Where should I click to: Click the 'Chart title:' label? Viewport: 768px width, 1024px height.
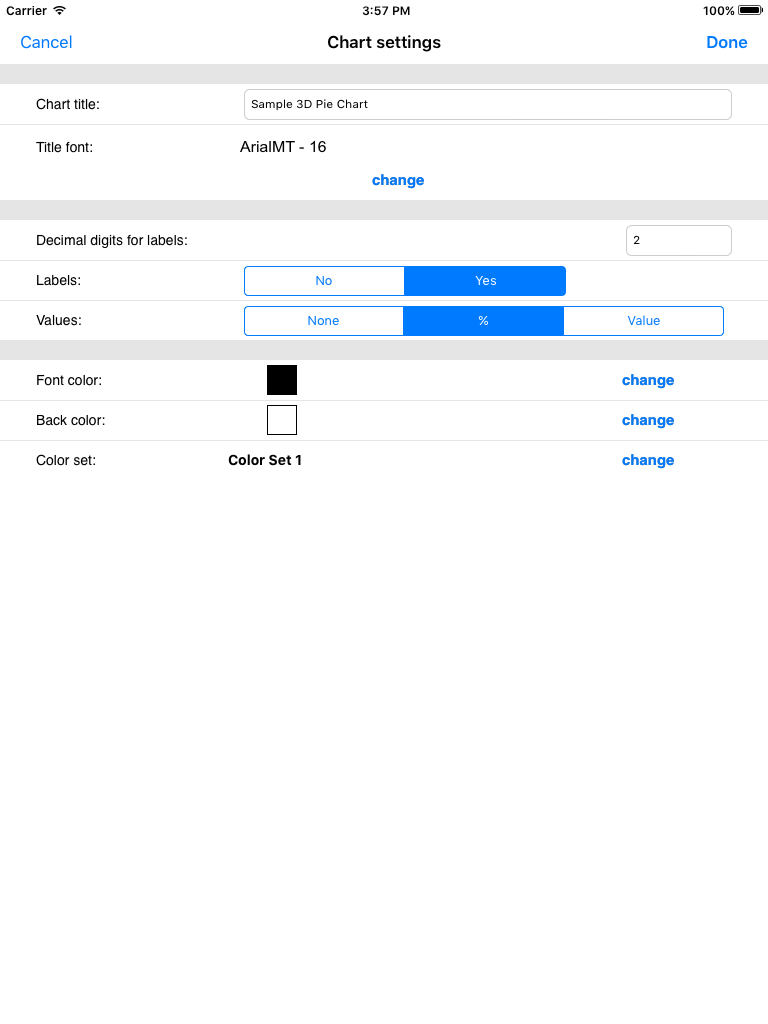coord(68,104)
